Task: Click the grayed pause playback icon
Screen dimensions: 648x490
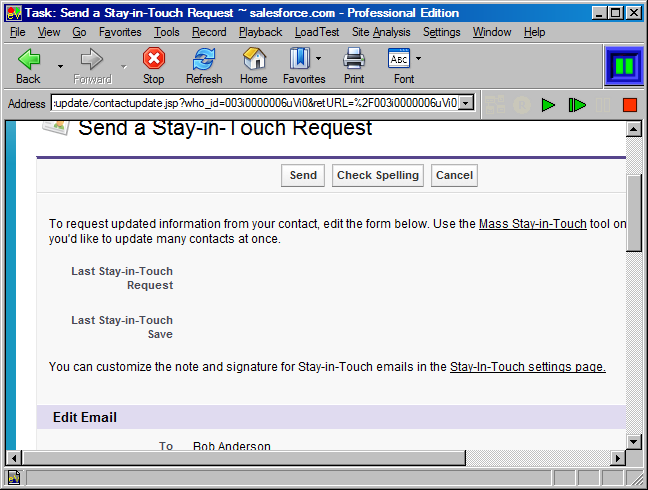Action: click(x=603, y=105)
